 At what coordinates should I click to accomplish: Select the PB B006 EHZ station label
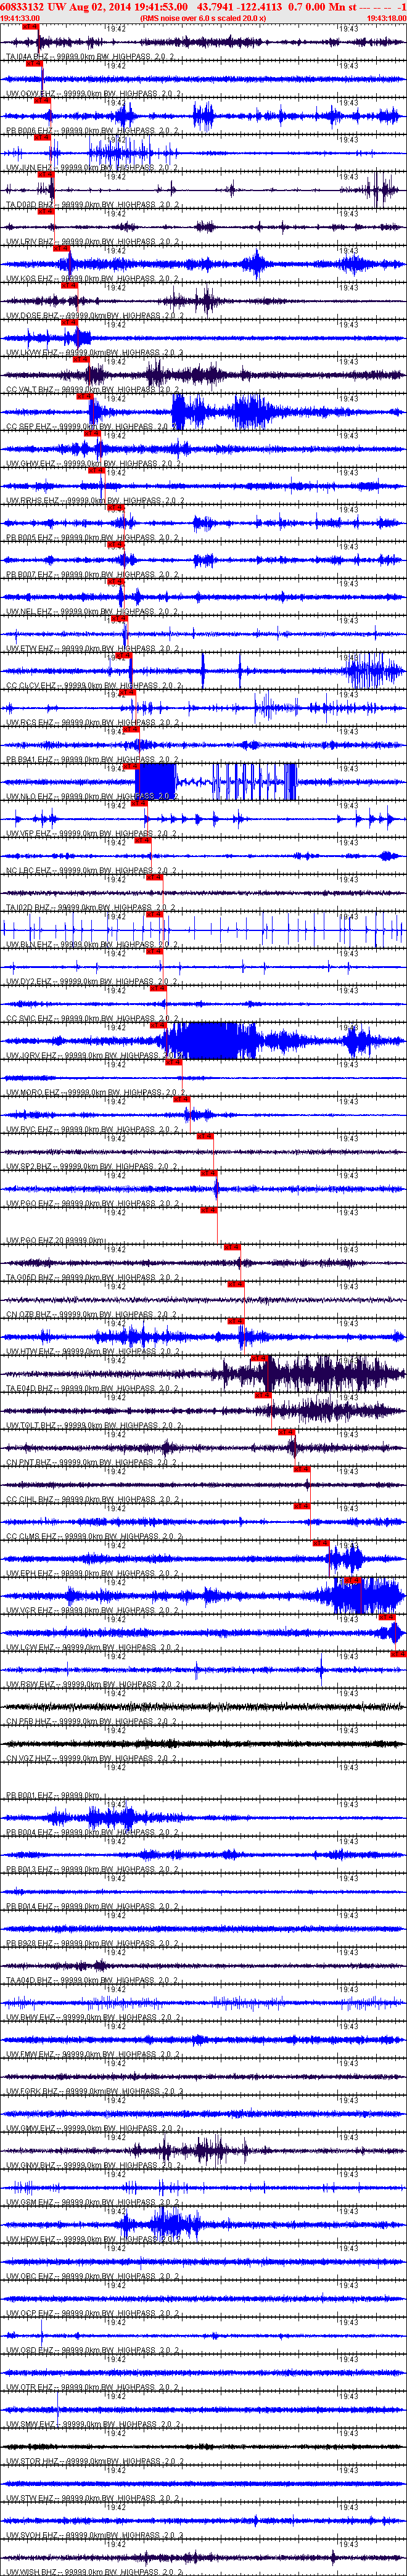[93, 131]
